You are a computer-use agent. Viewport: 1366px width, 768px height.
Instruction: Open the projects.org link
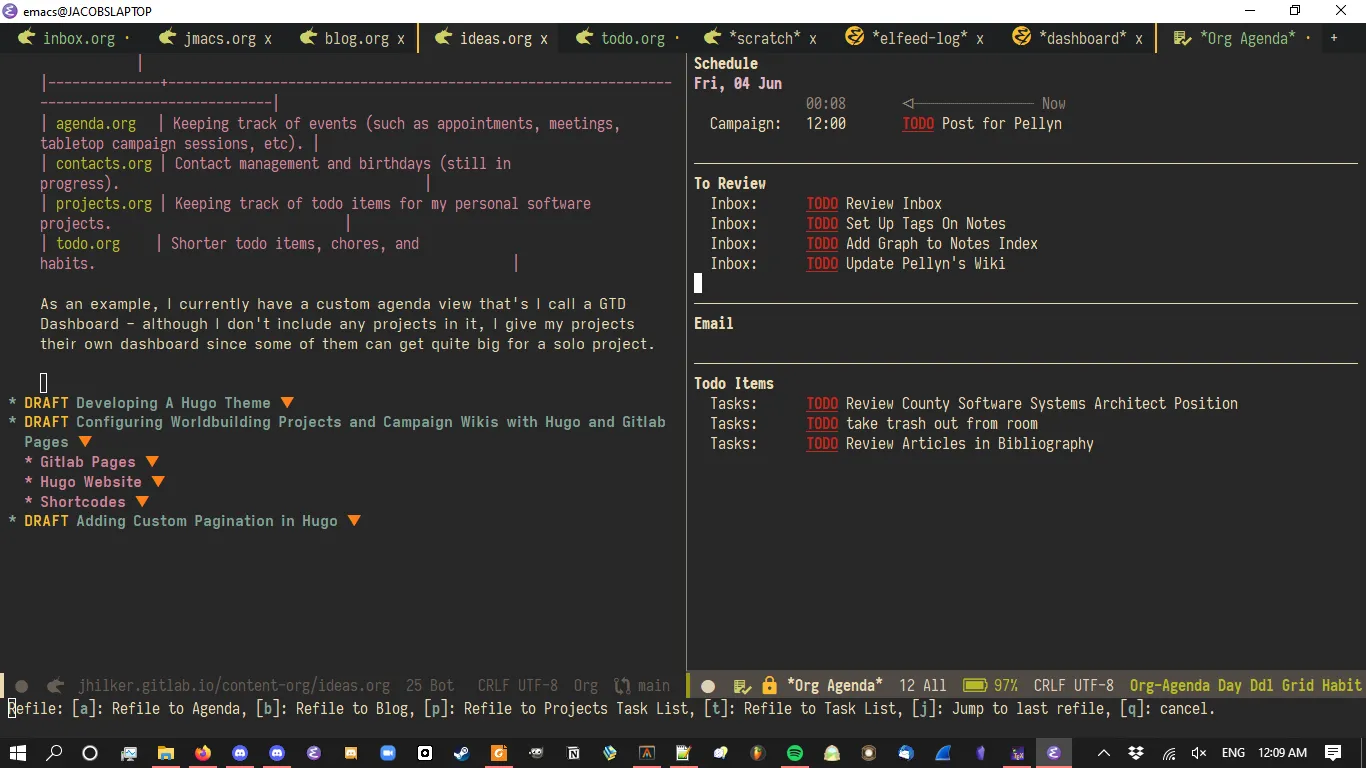click(x=104, y=204)
